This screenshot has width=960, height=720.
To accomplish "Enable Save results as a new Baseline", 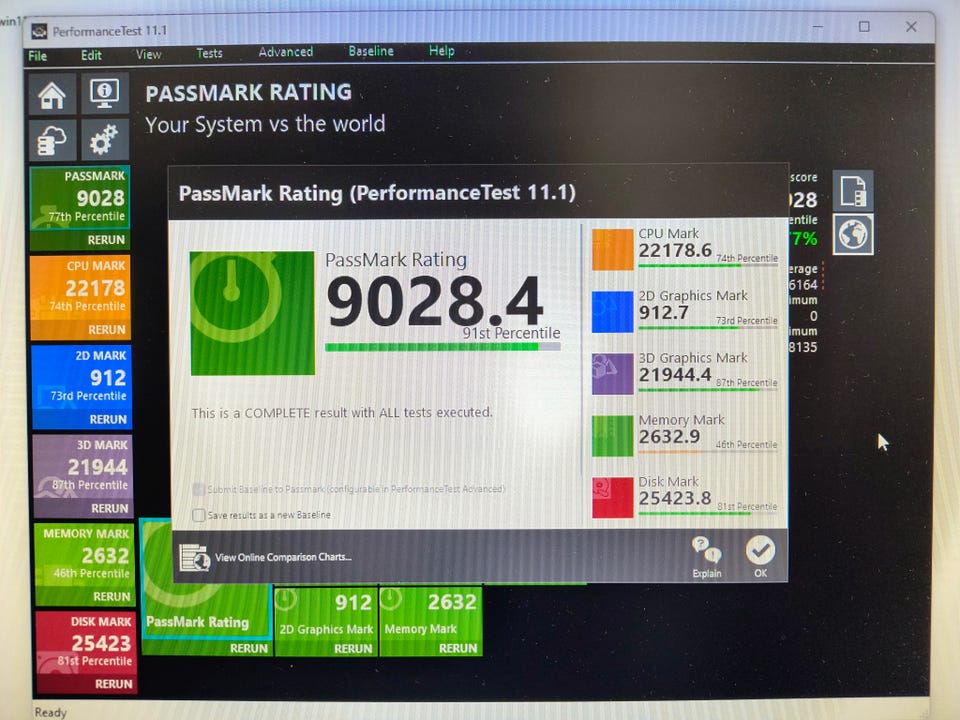I will coord(198,515).
